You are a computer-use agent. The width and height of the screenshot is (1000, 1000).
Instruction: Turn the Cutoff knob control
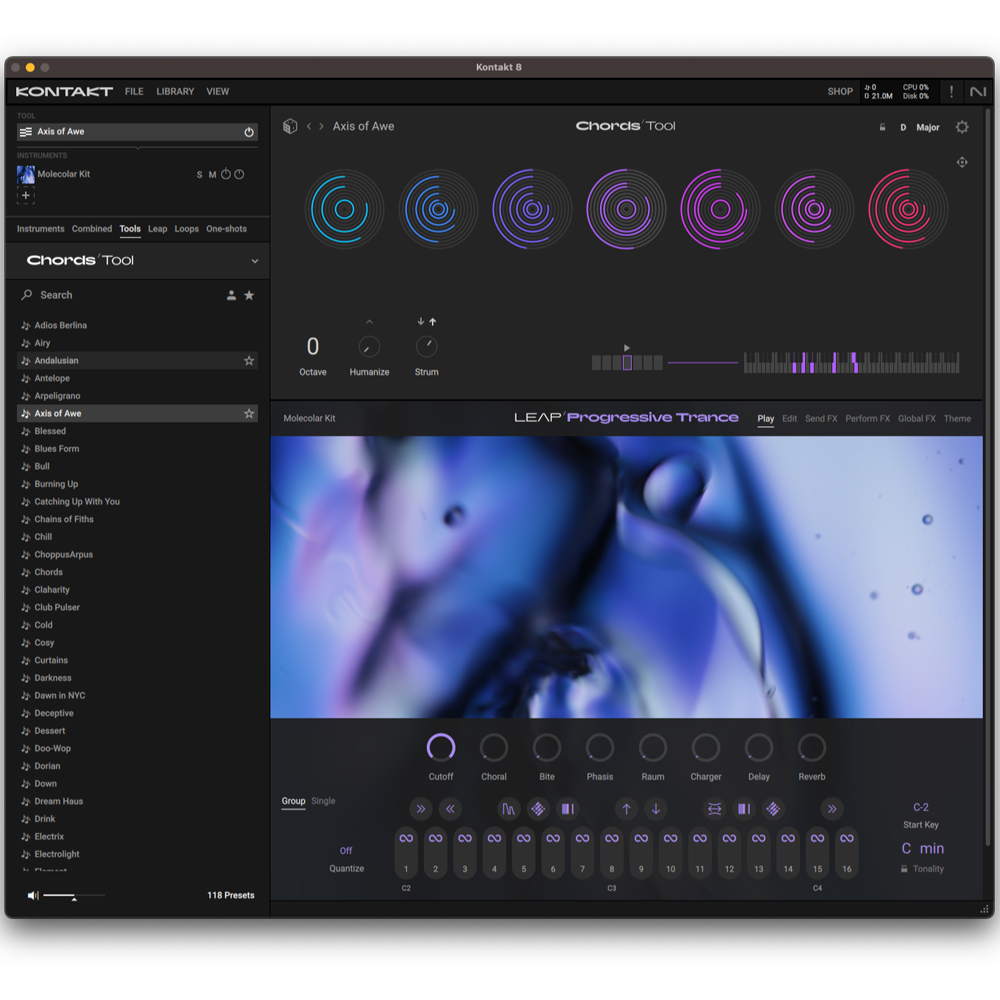point(441,746)
